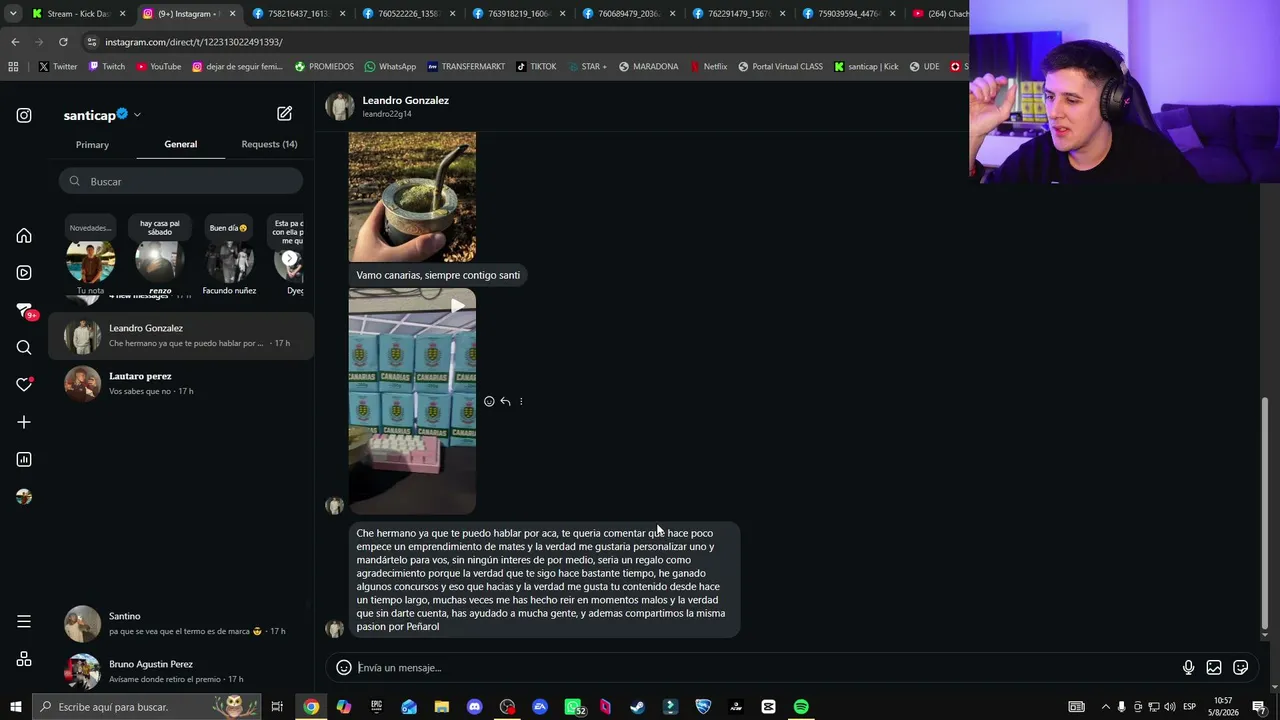Open the mate cup photo thumbnail
This screenshot has height=720, width=1280.
(412, 197)
